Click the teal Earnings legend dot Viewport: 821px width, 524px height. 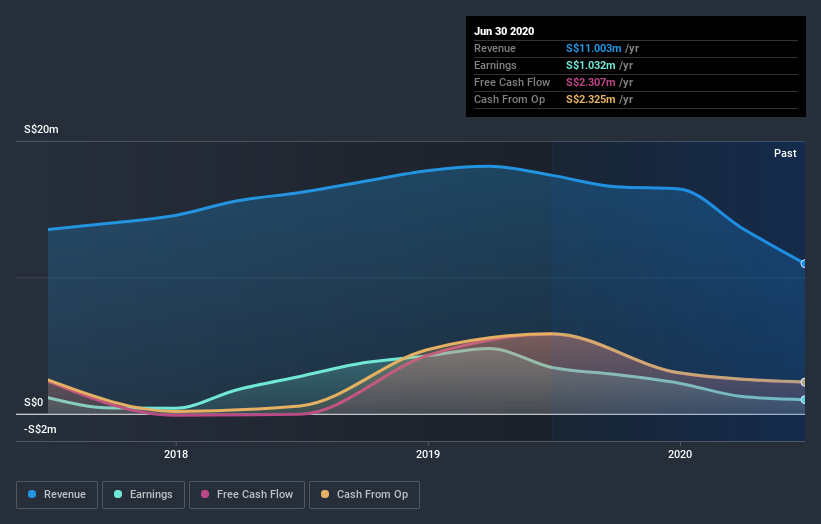coord(118,494)
